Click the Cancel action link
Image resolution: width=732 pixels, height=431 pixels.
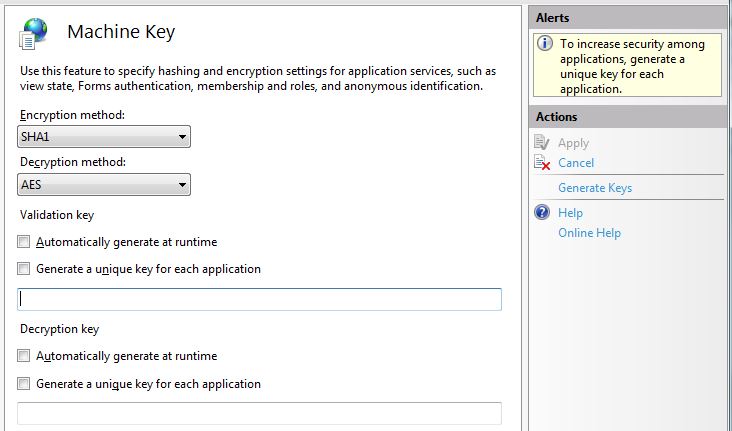[576, 163]
